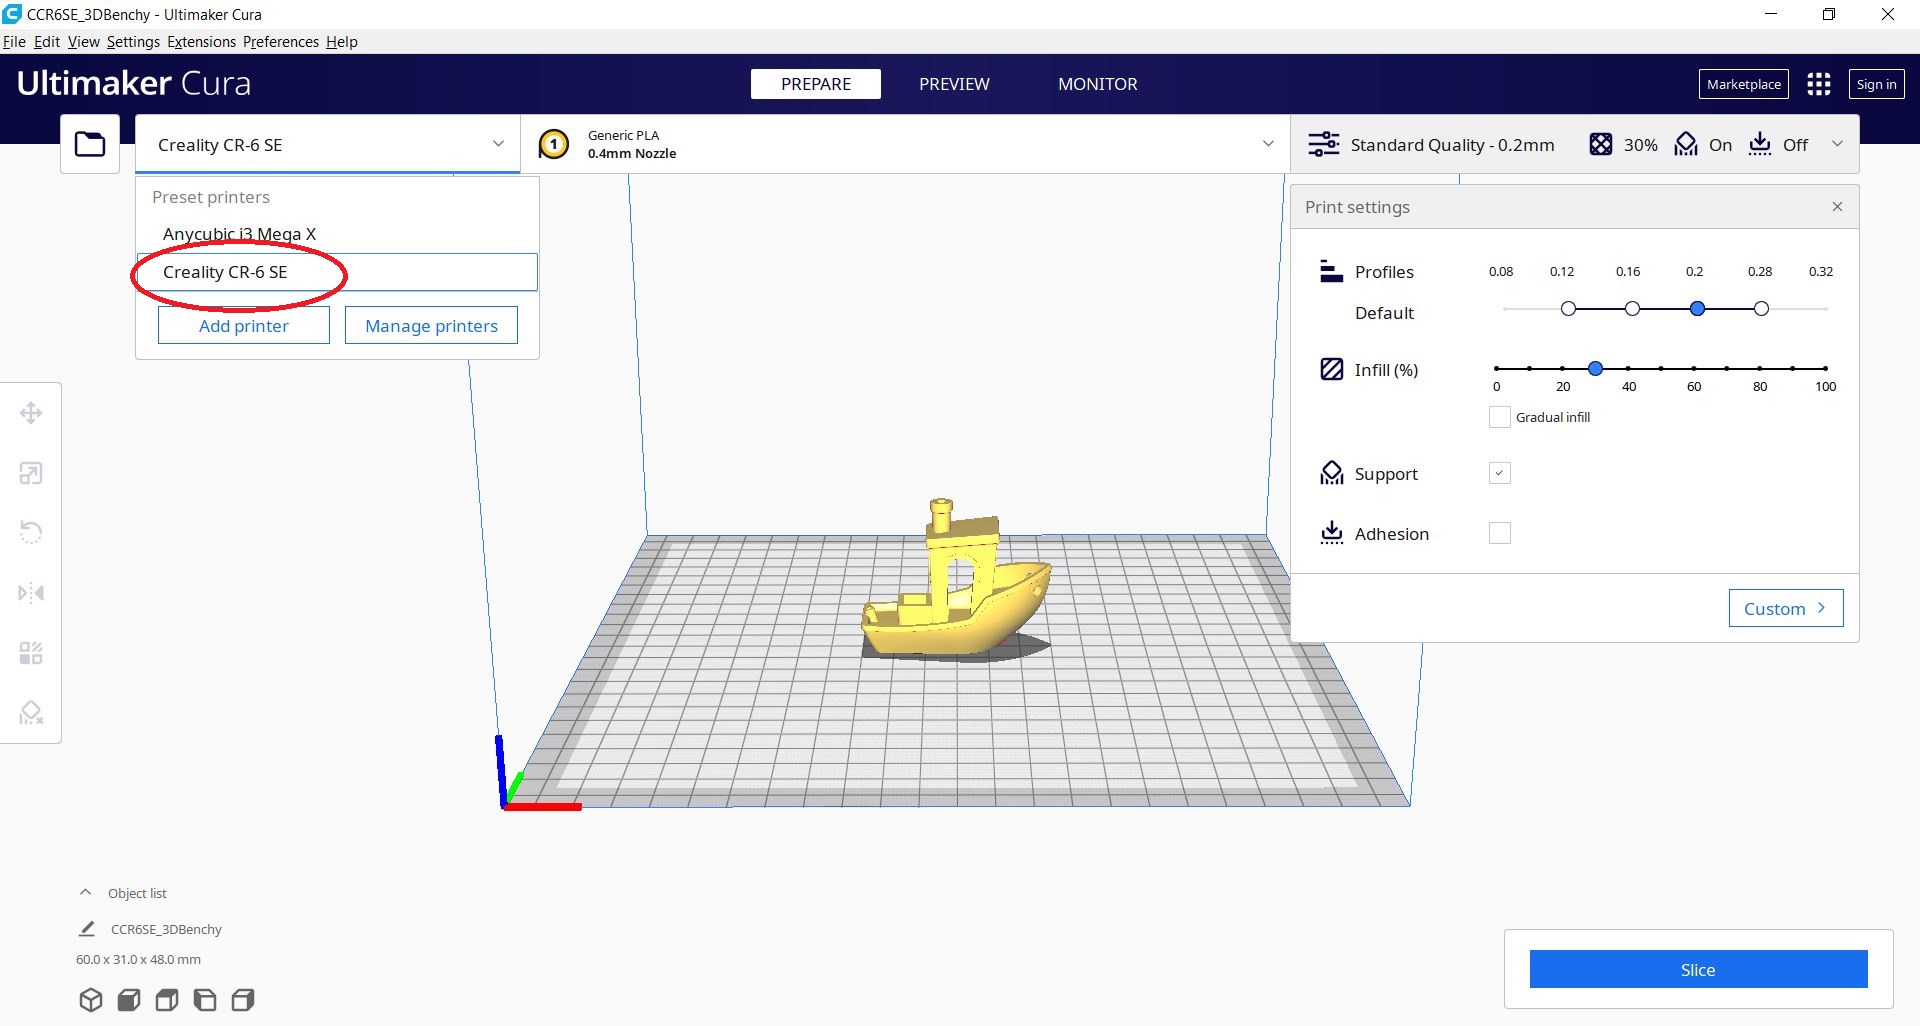Click the Add printer button
The image size is (1920, 1026).
tap(243, 326)
